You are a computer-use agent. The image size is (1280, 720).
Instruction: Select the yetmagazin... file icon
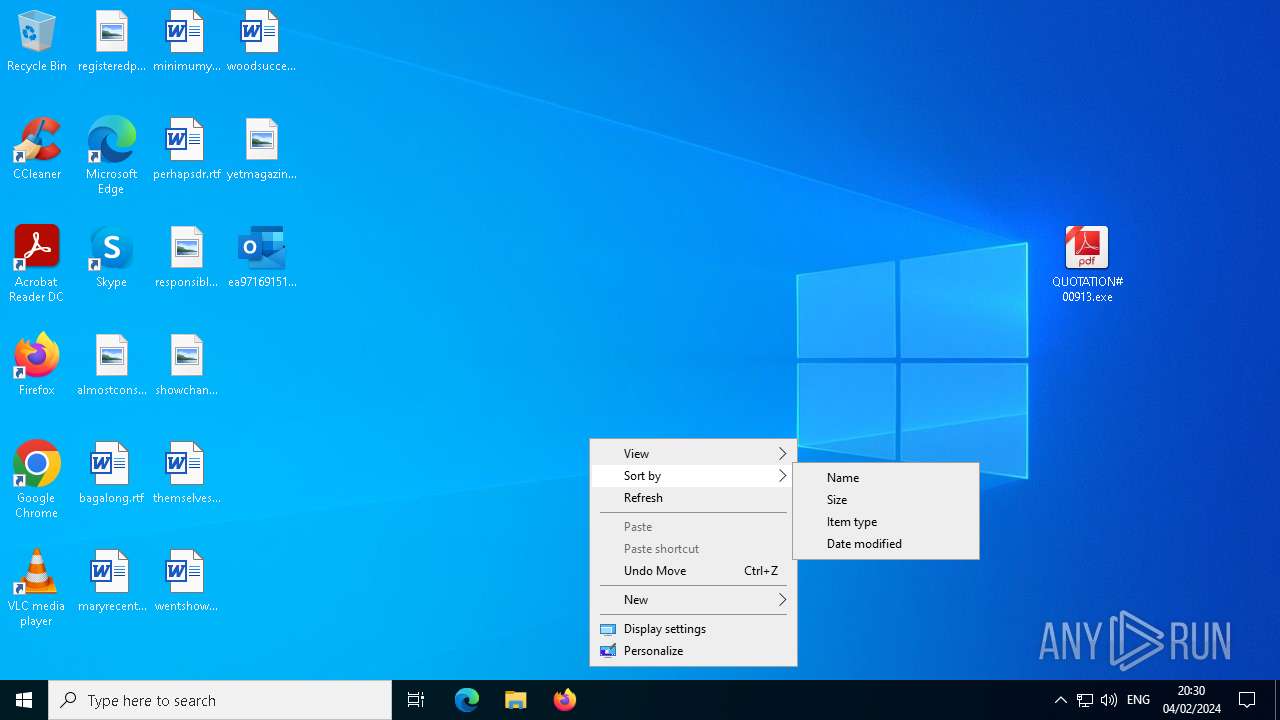[261, 150]
